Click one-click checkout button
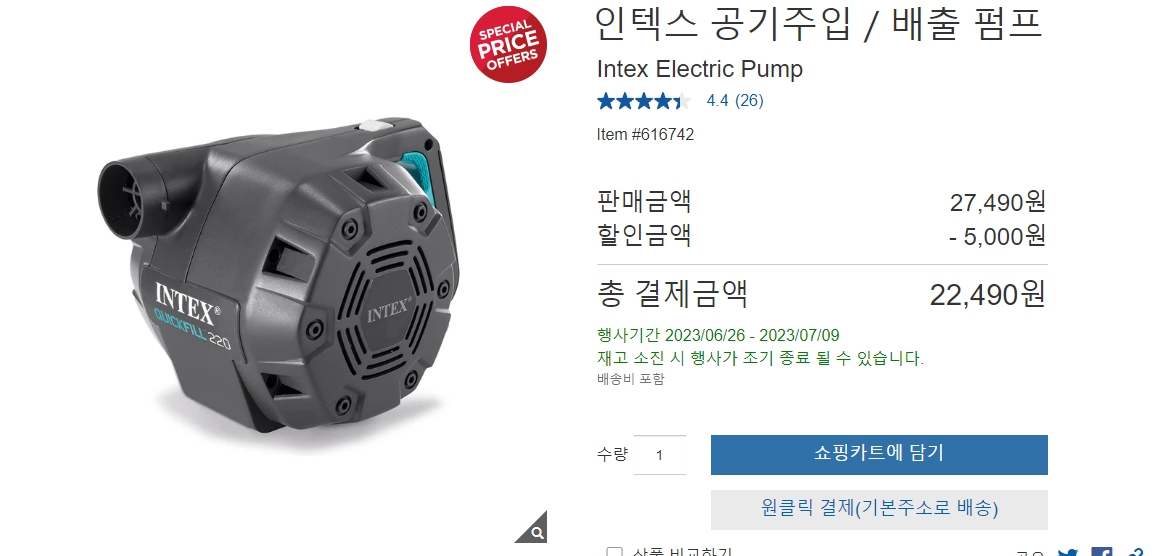1160x556 pixels. (879, 509)
